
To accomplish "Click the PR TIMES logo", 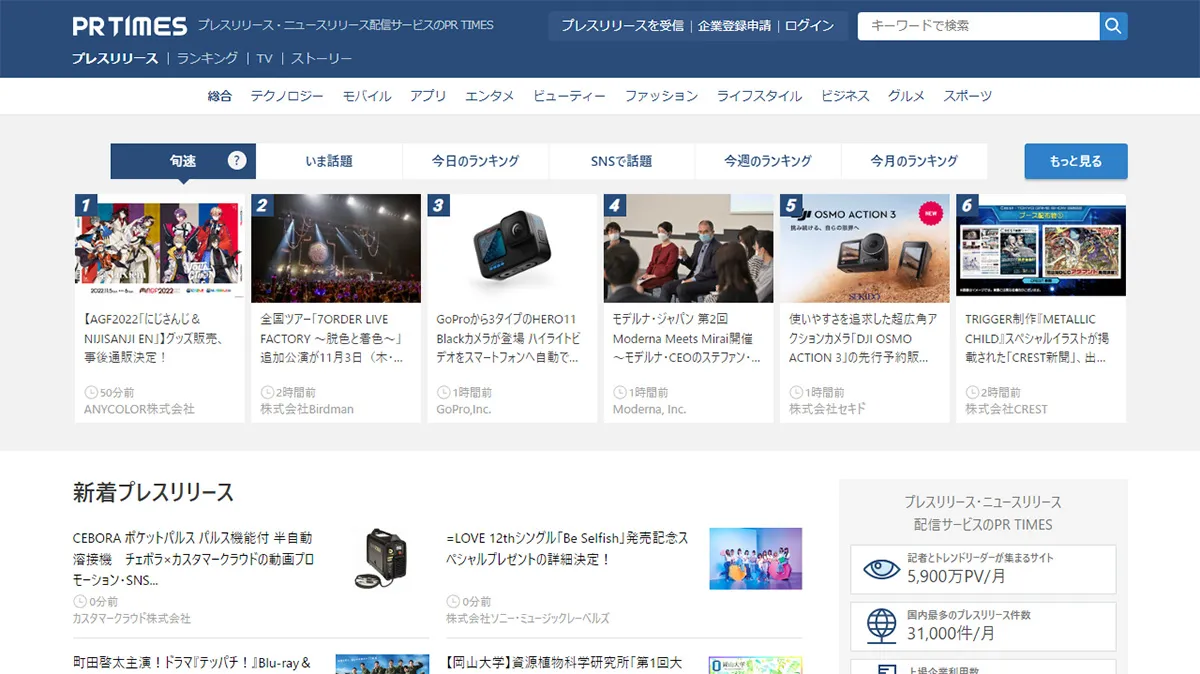I will pos(130,26).
